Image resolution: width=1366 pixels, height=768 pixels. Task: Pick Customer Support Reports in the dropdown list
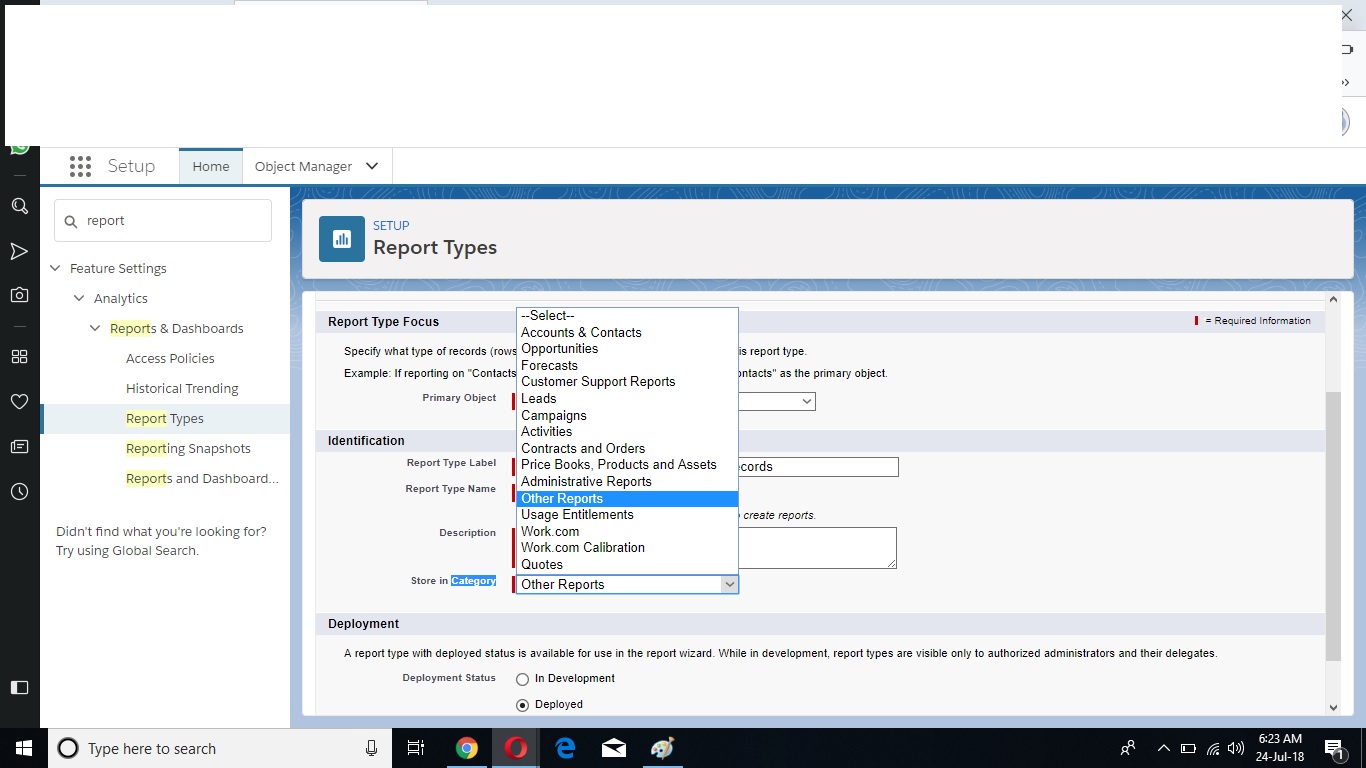598,381
